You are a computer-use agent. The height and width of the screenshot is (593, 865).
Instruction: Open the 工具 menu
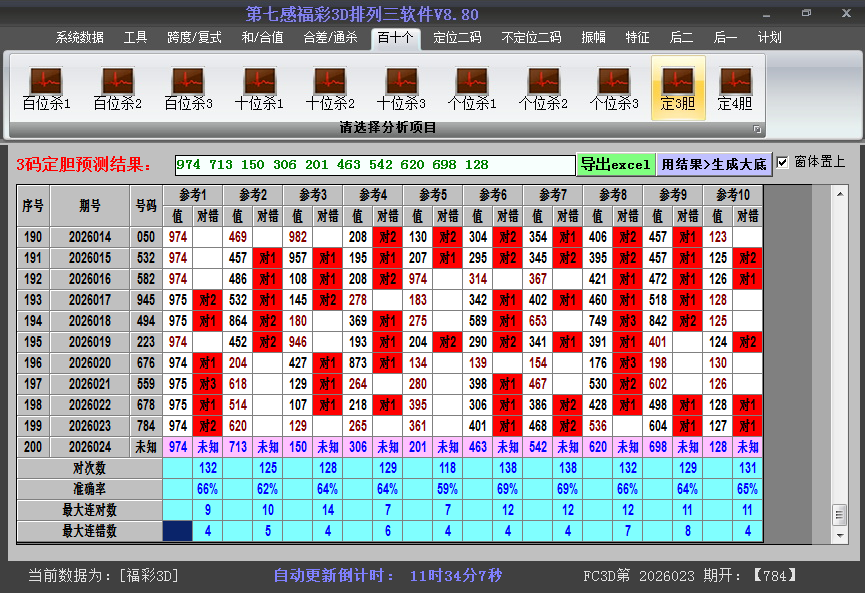tap(135, 36)
